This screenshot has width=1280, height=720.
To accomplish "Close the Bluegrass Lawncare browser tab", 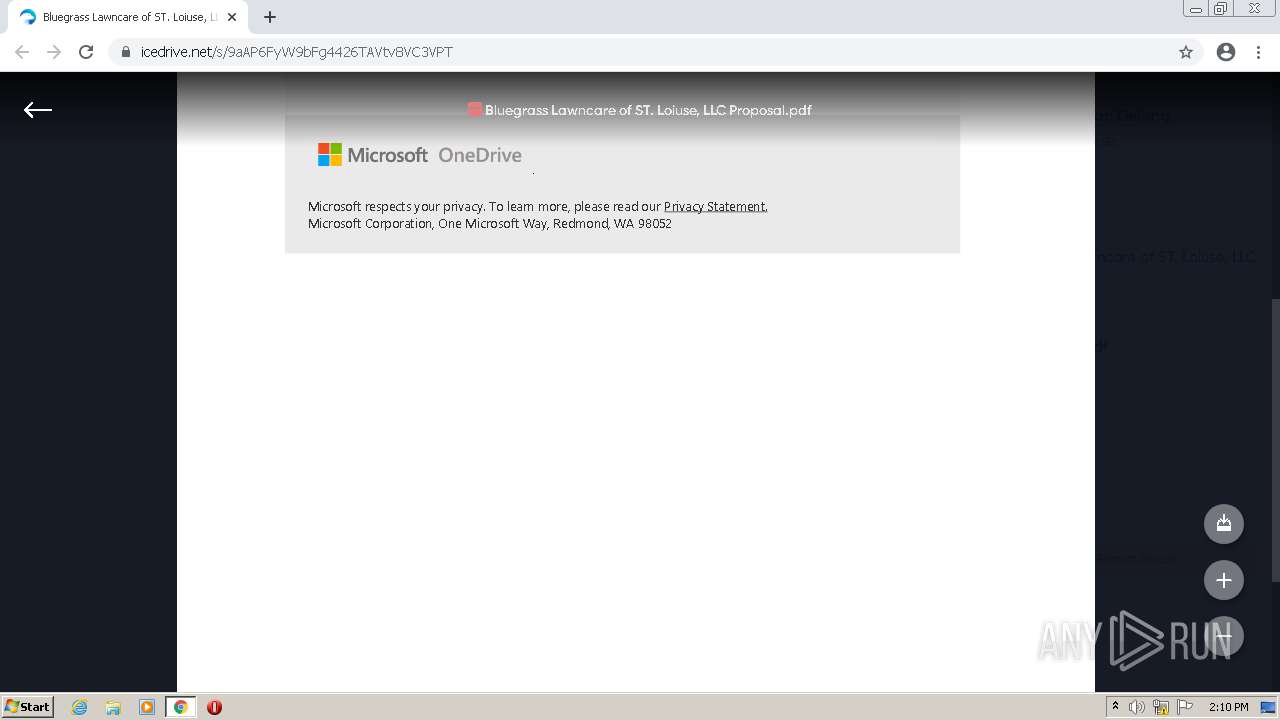I will [232, 17].
